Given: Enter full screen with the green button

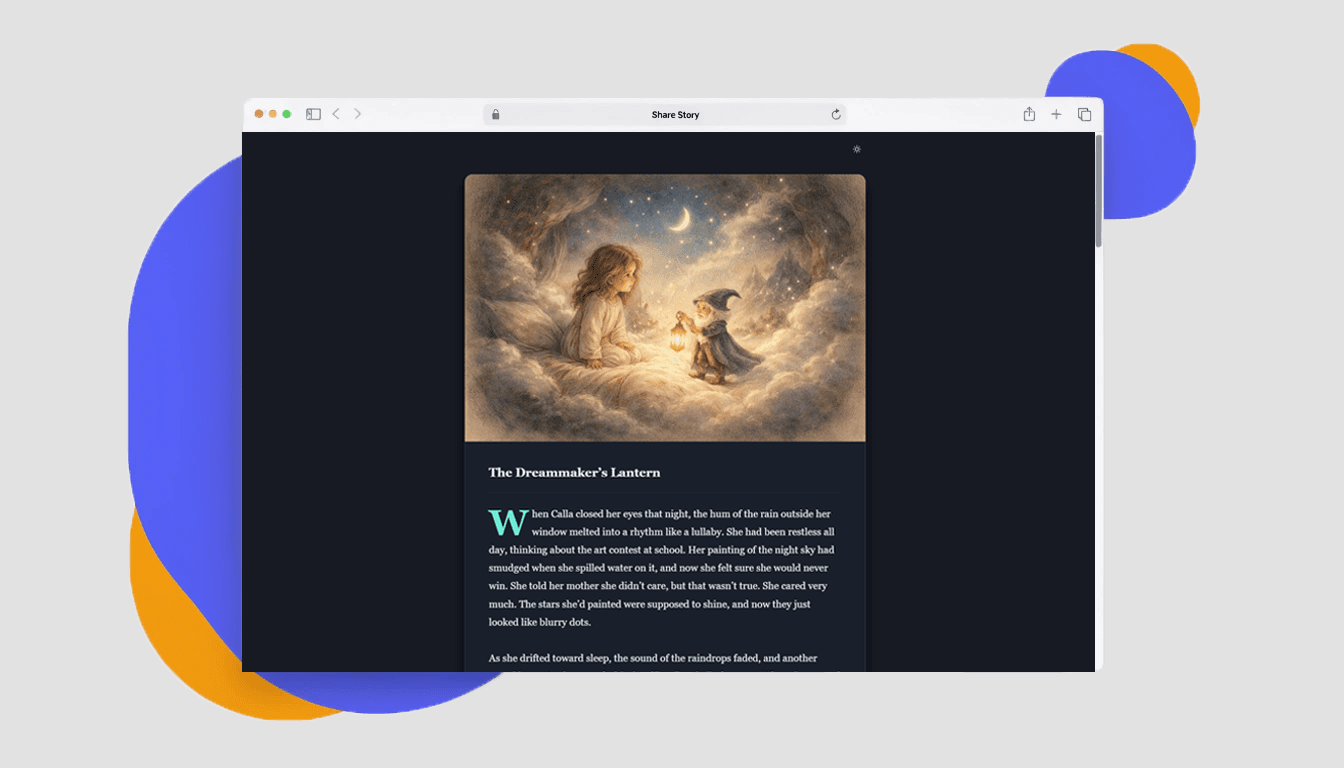Looking at the screenshot, I should [x=286, y=114].
